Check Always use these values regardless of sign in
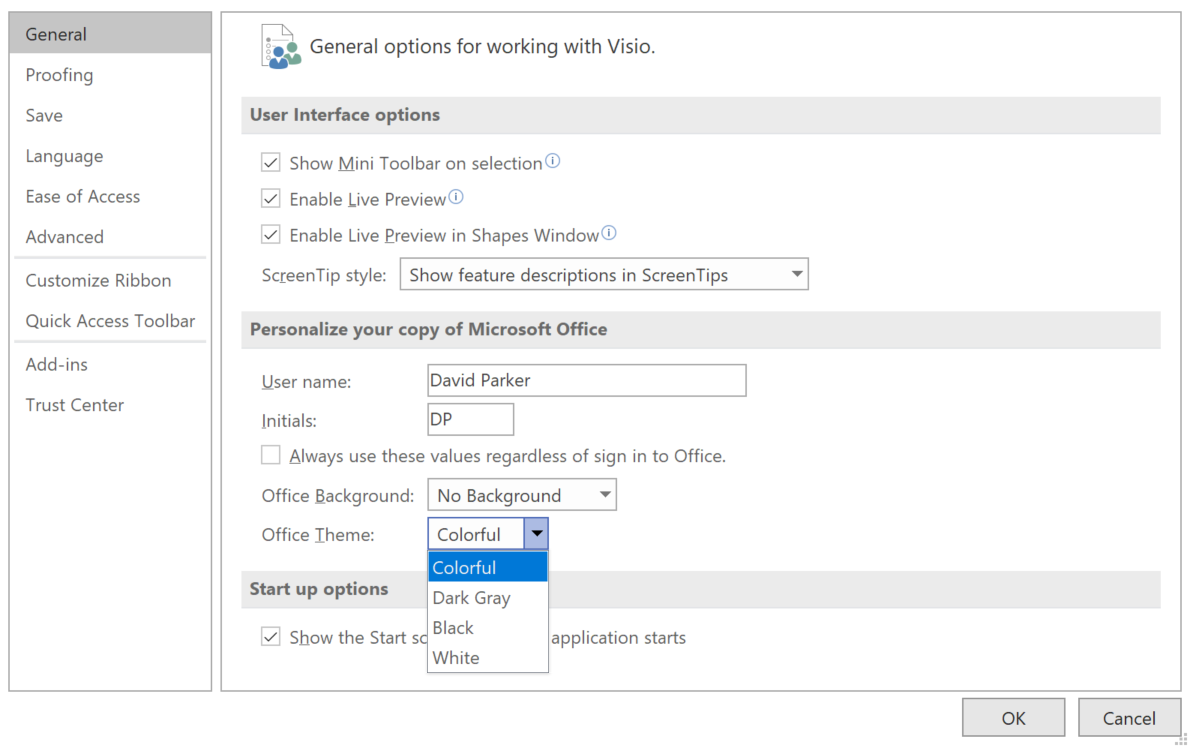The width and height of the screenshot is (1190, 748). (270, 454)
